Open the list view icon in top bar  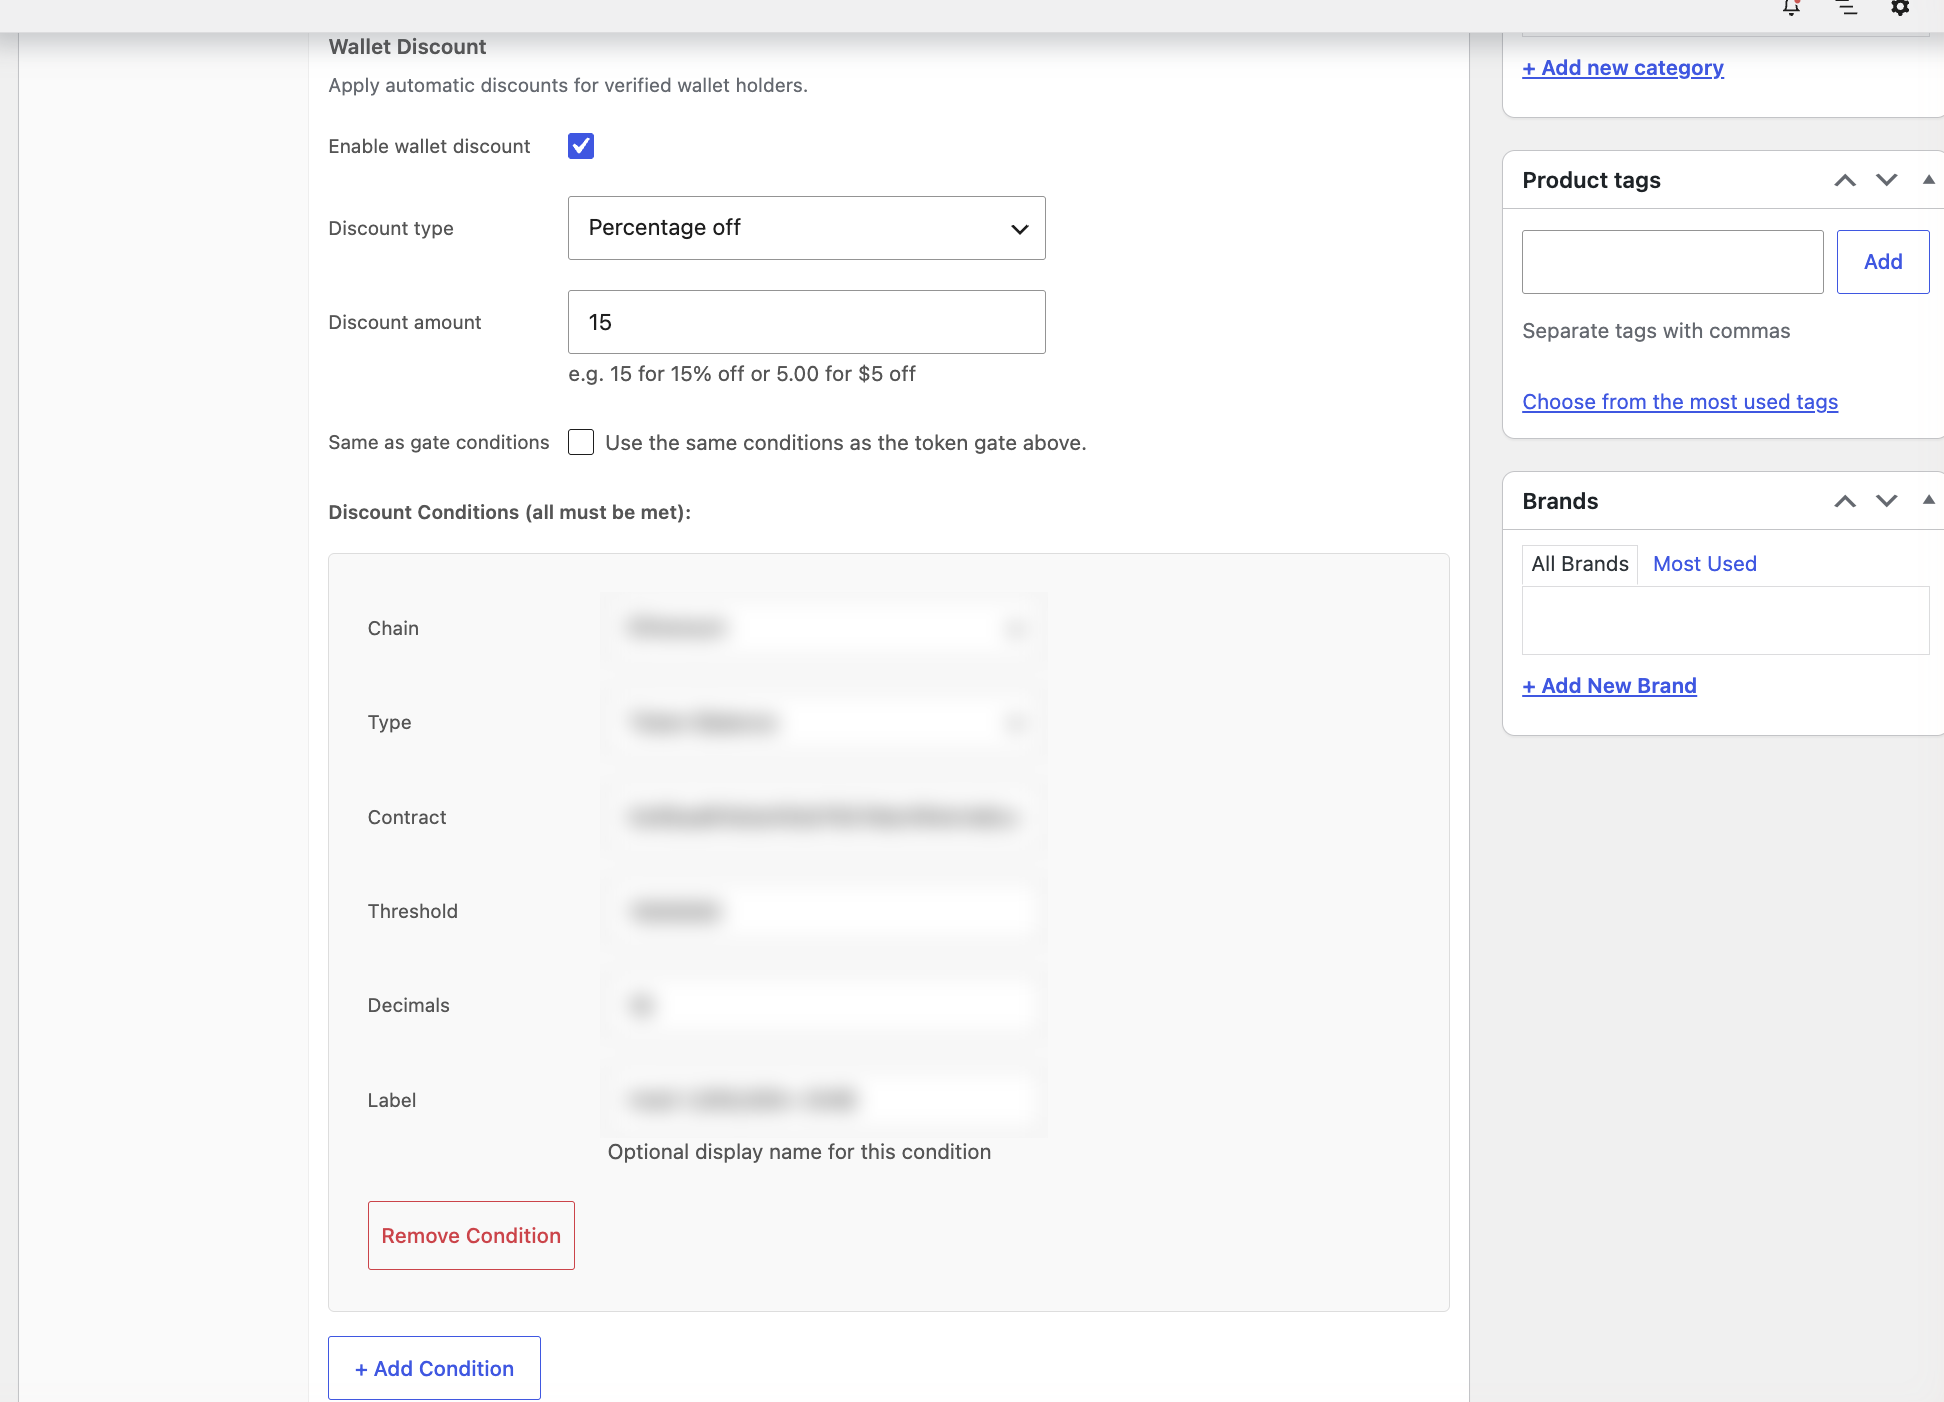pos(1846,8)
